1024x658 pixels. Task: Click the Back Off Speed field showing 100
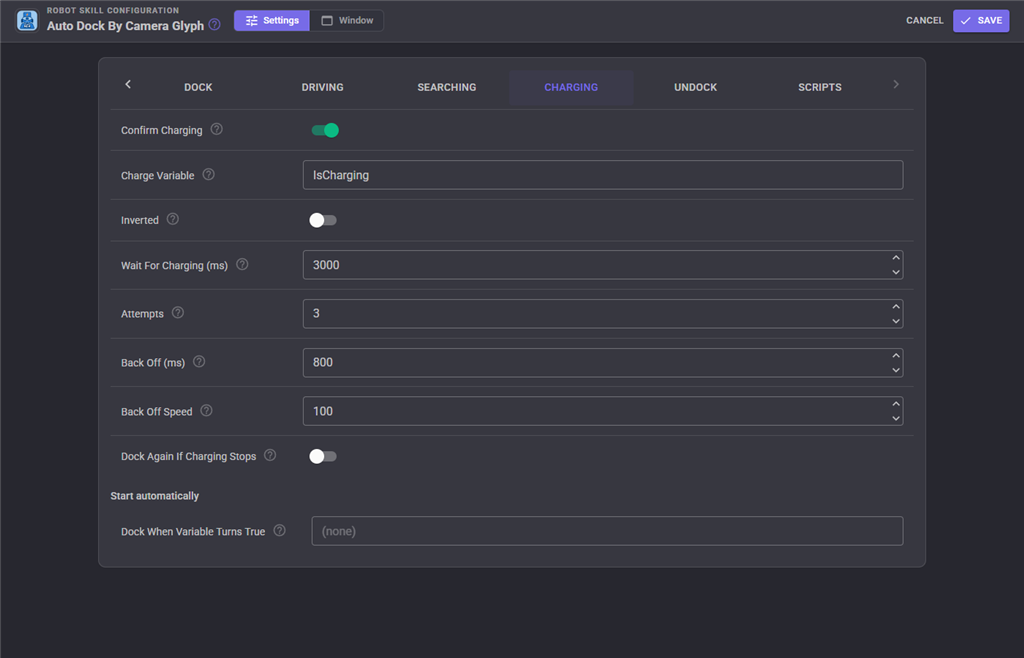603,411
